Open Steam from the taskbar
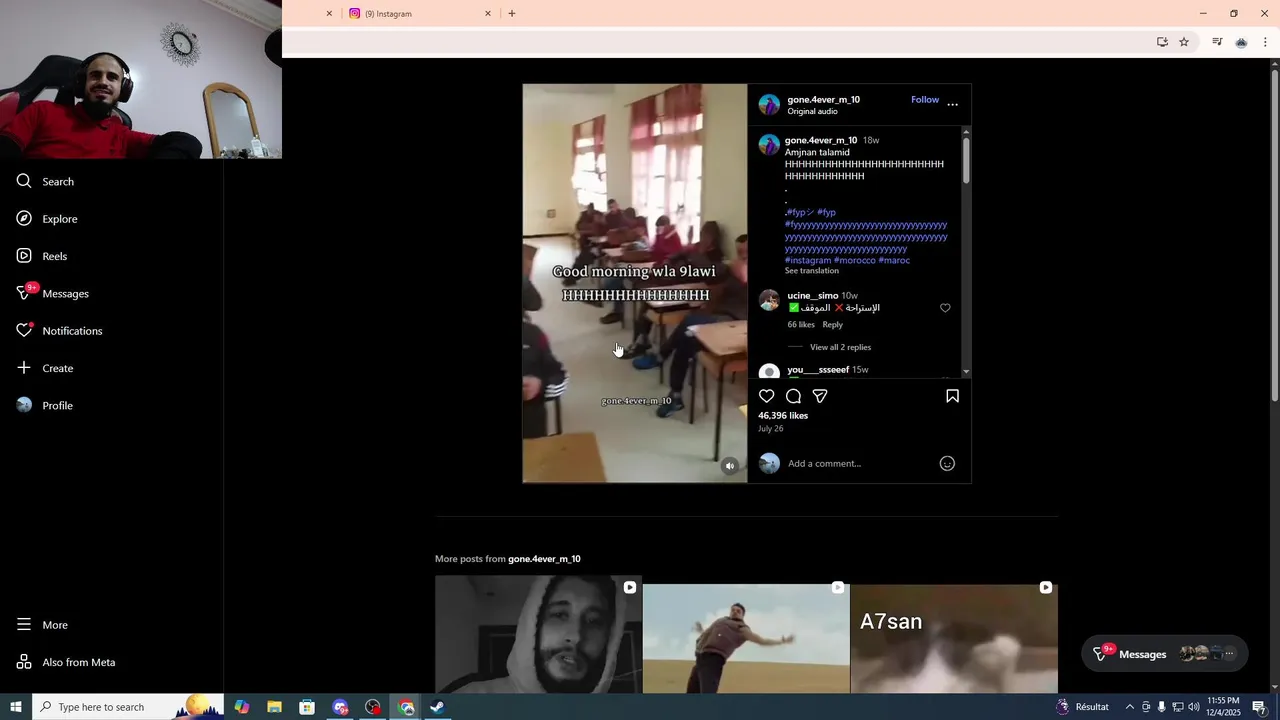 (x=437, y=707)
